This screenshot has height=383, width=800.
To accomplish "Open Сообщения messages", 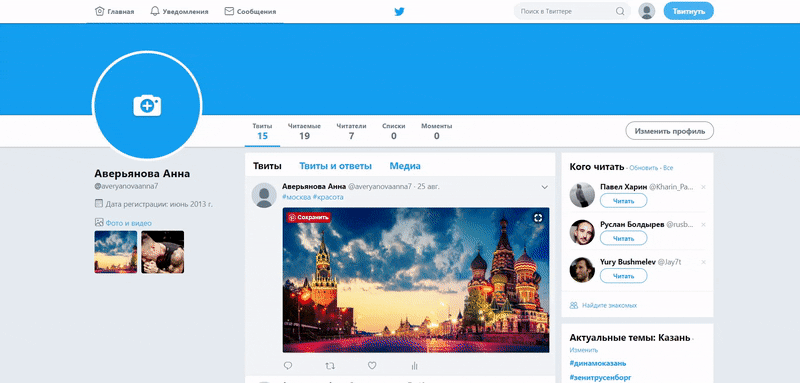I will pyautogui.click(x=251, y=11).
